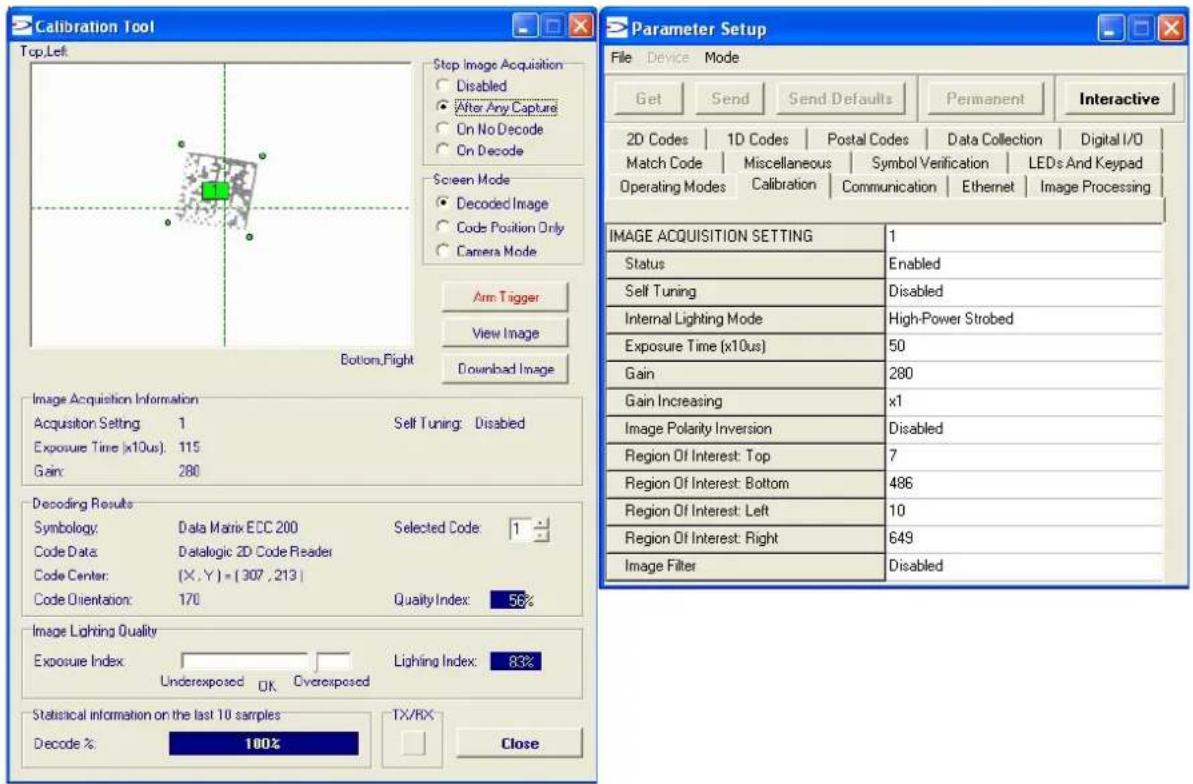Screen dimensions: 1193x784
Task: Click the Send Defaults button
Action: pos(840,99)
